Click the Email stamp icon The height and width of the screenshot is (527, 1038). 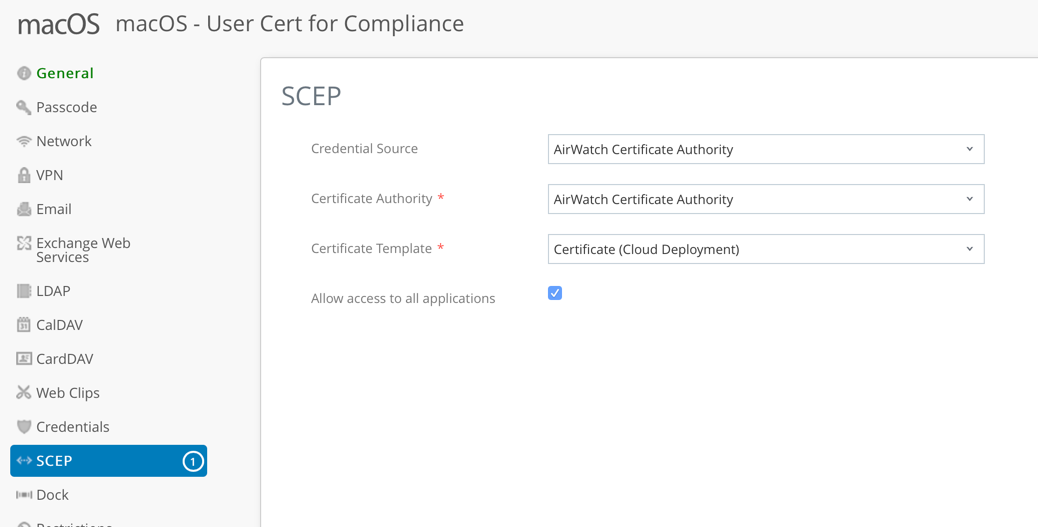point(24,209)
